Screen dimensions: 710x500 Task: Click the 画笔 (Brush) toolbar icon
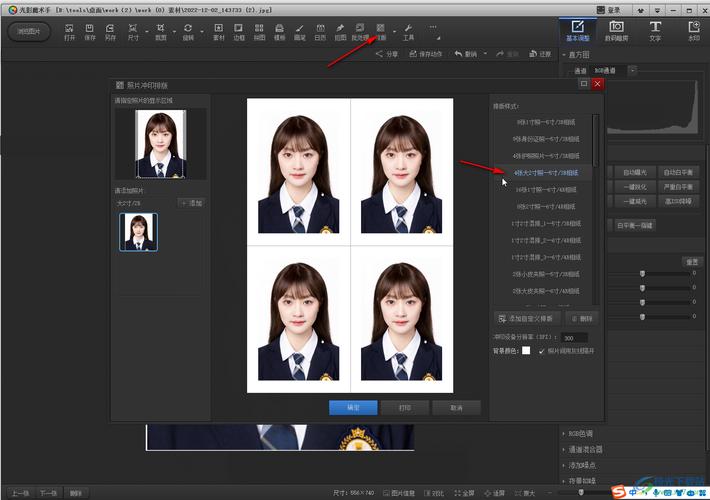299,31
